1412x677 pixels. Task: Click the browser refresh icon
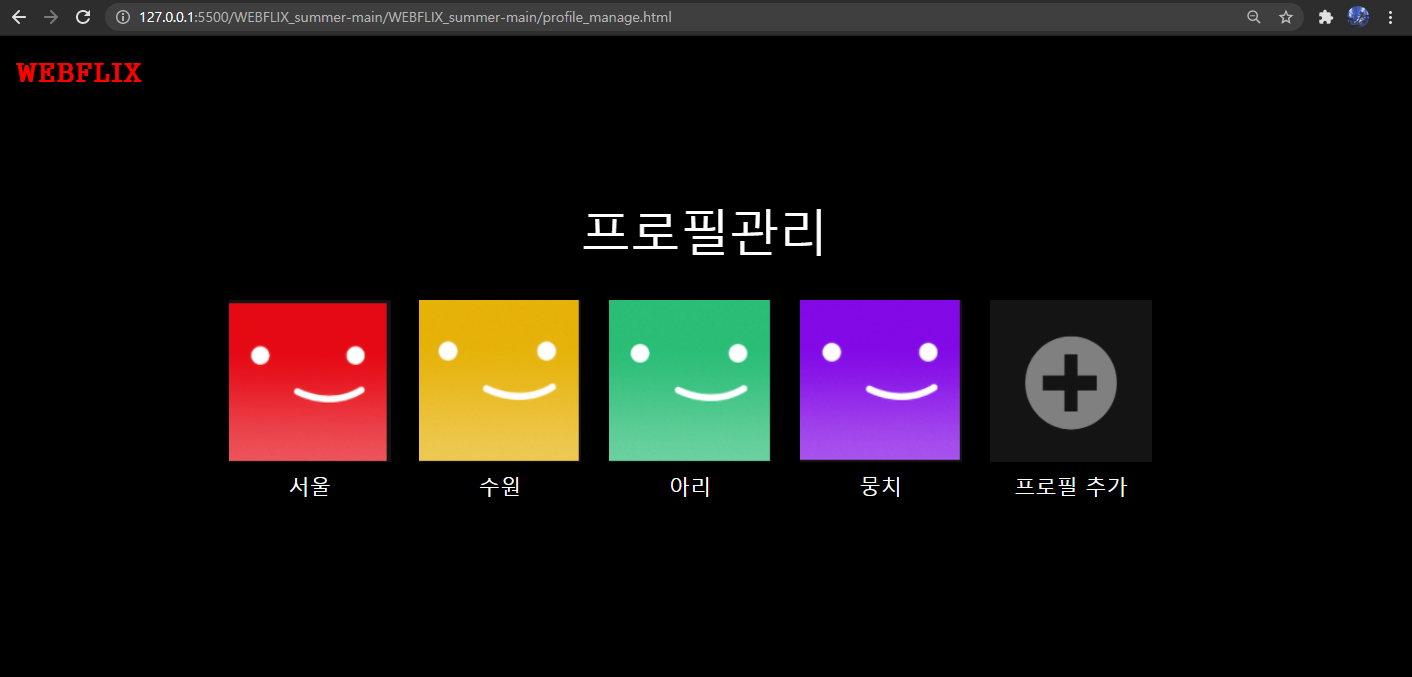pyautogui.click(x=83, y=17)
